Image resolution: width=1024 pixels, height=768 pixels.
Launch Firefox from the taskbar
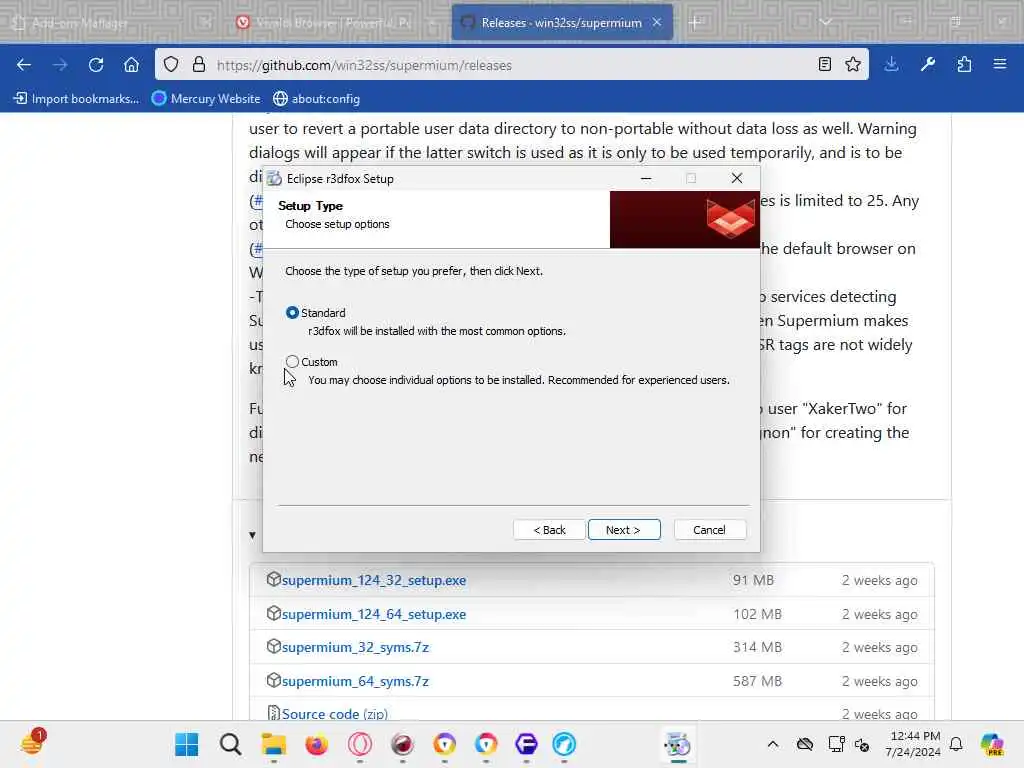coord(317,744)
